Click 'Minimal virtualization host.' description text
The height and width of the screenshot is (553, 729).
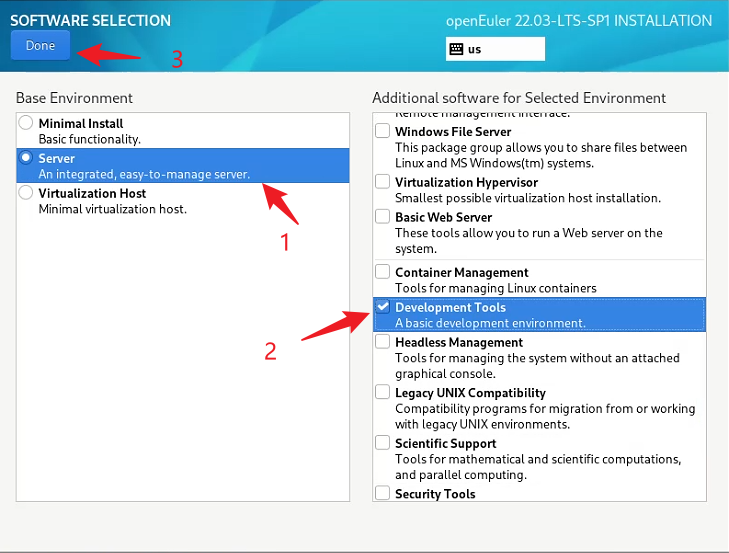[113, 209]
